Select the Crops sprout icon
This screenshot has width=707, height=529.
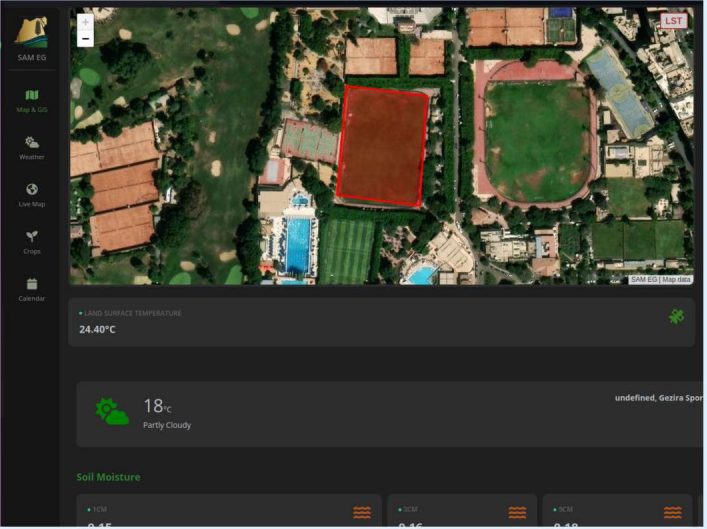click(x=31, y=242)
